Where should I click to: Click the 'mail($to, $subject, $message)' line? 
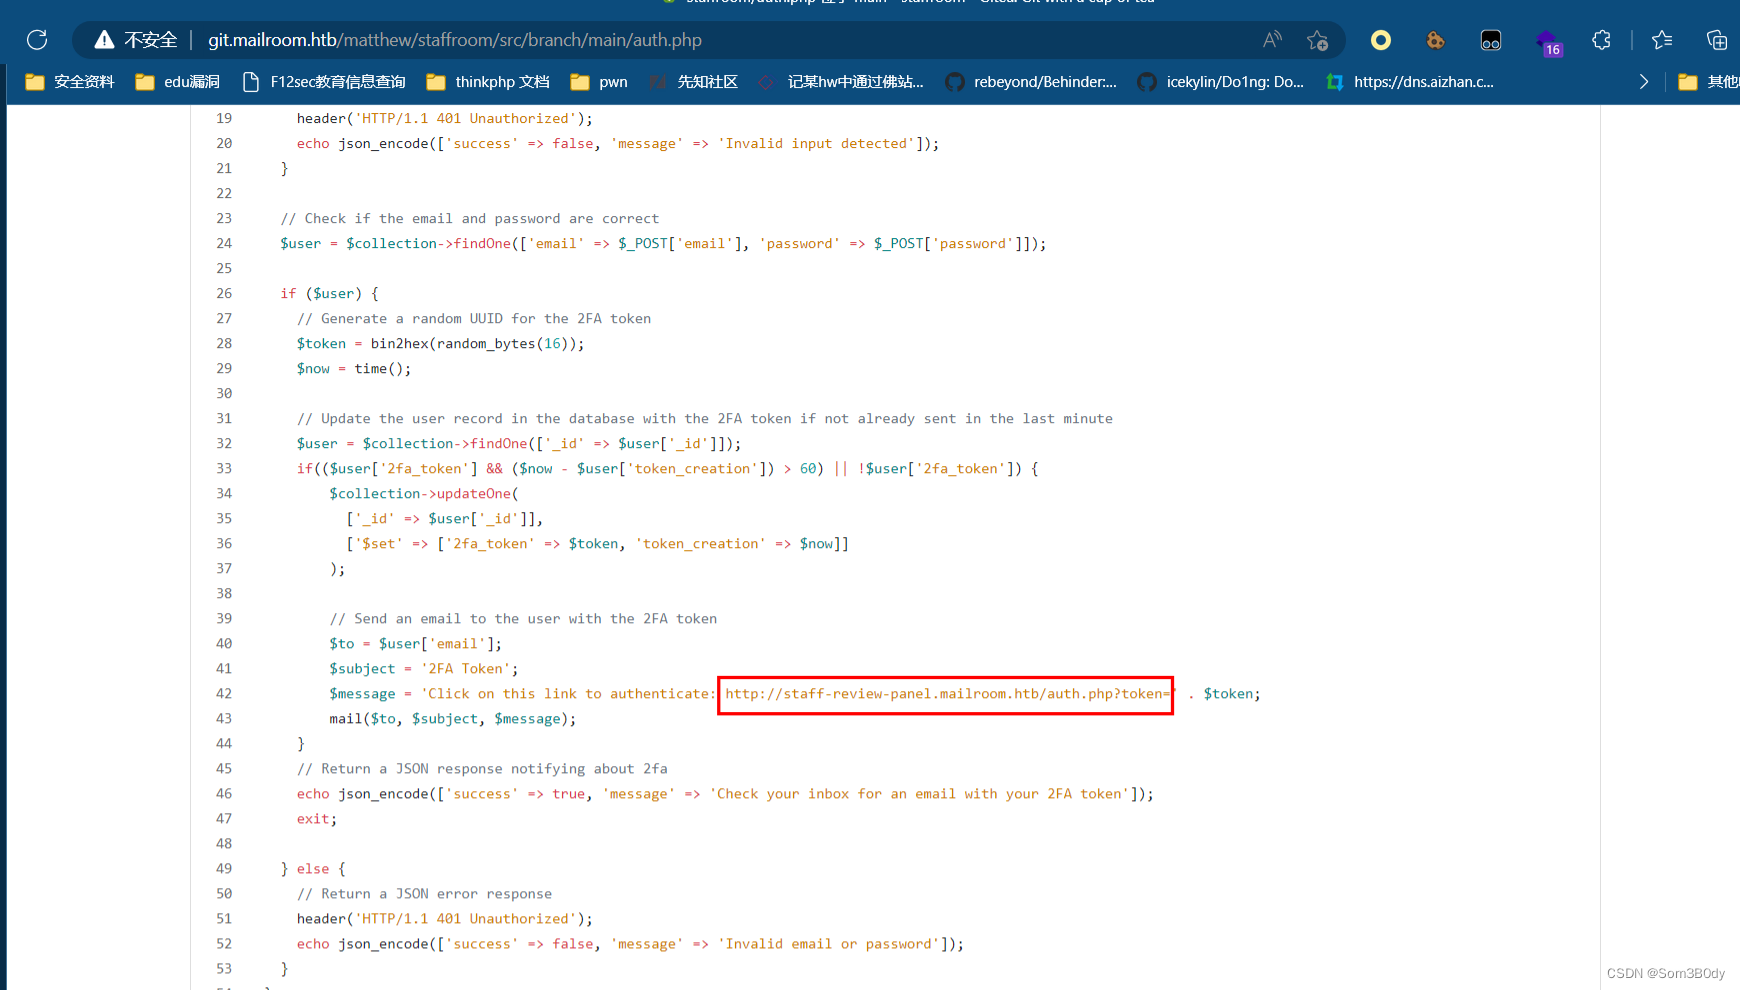(453, 719)
